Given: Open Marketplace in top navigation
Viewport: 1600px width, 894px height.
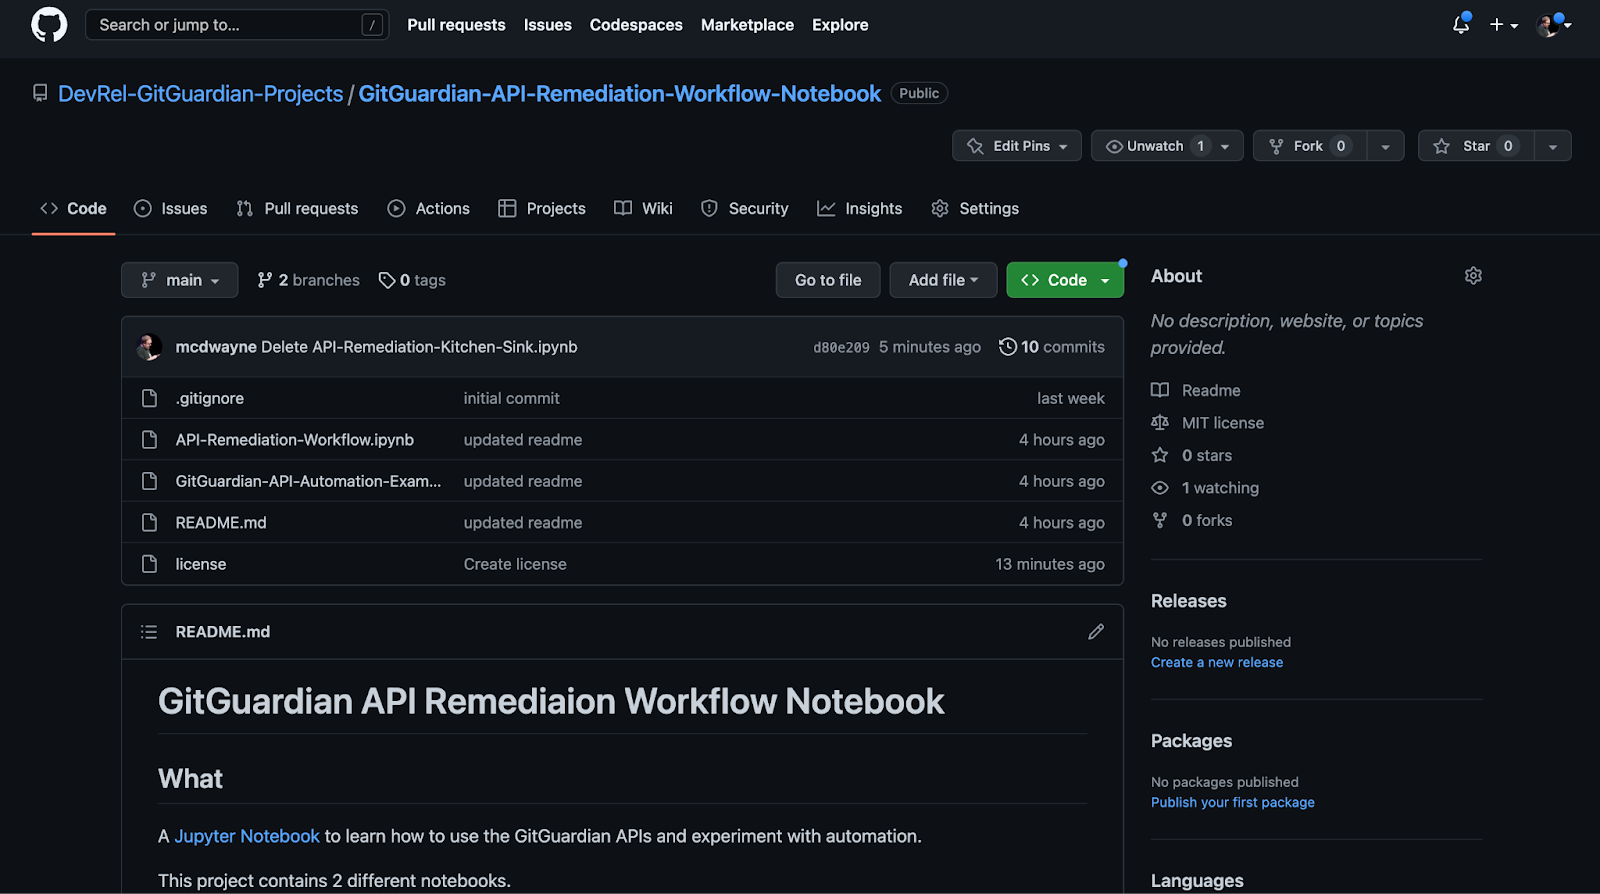Looking at the screenshot, I should (747, 25).
